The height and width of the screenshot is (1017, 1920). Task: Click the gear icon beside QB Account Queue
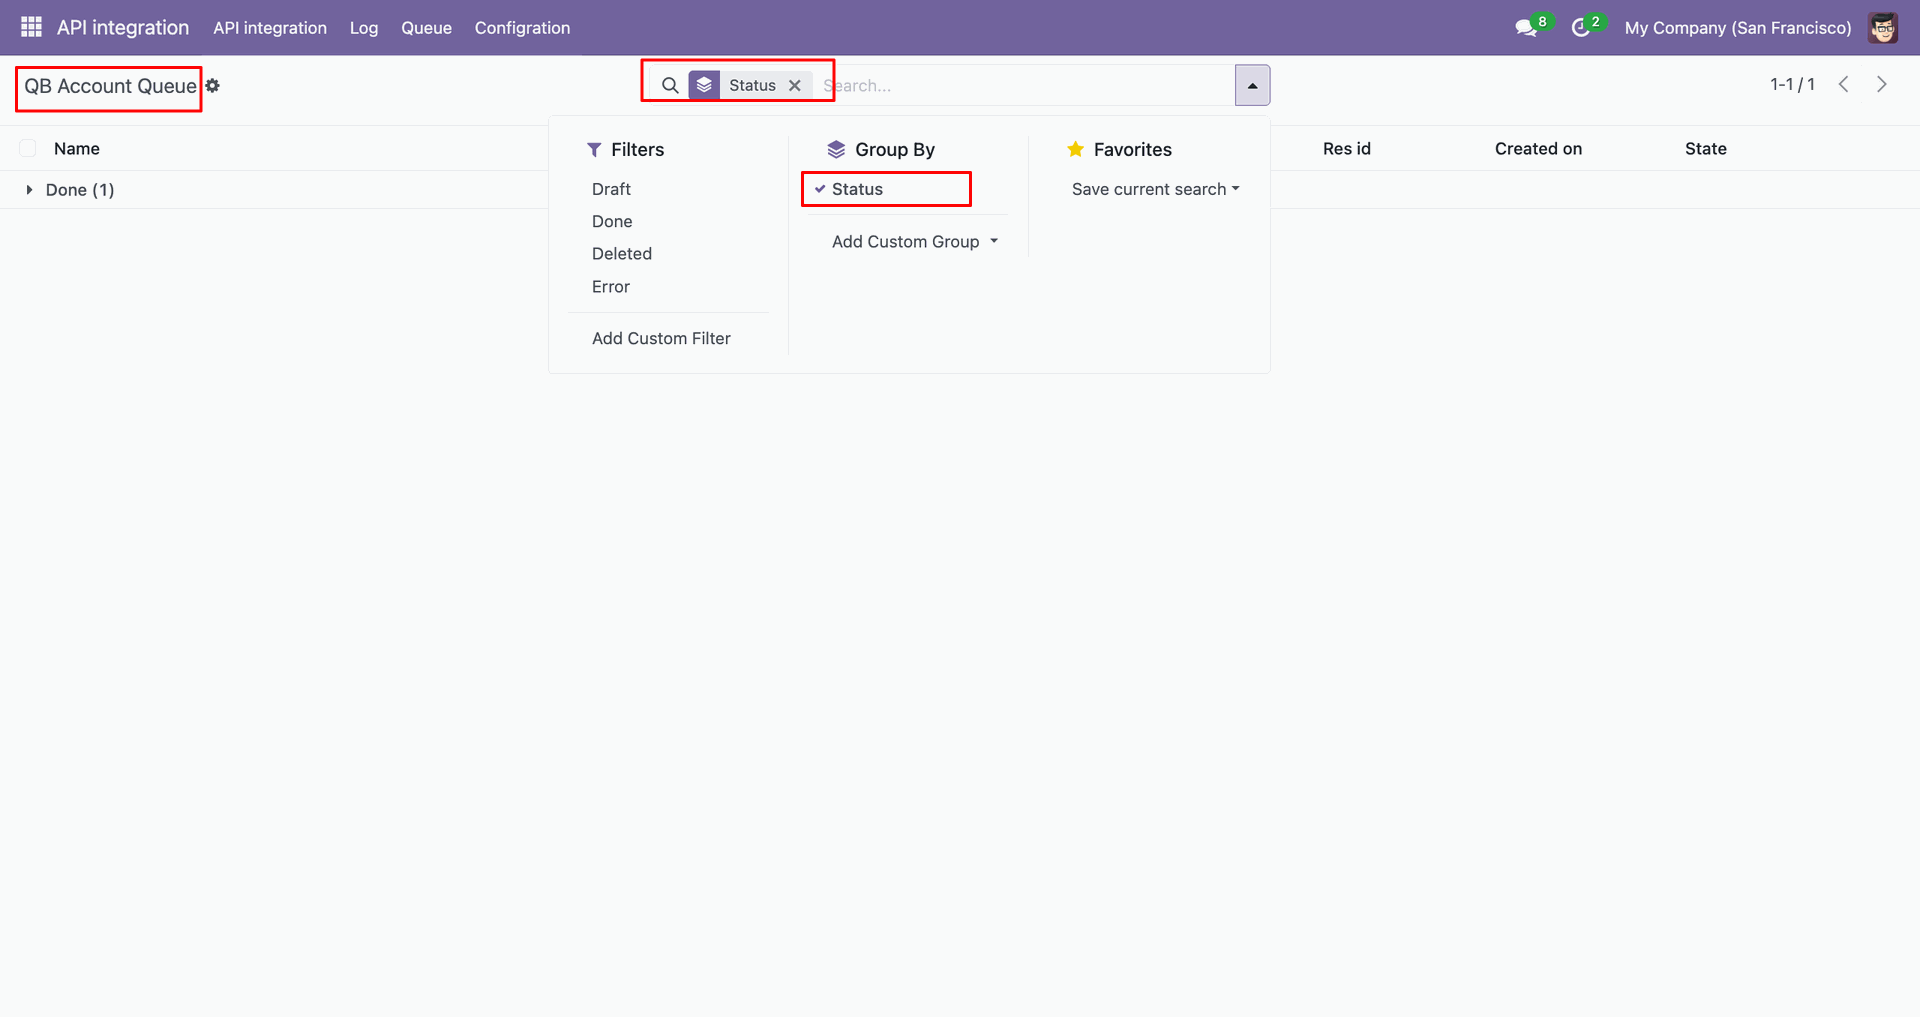(213, 86)
